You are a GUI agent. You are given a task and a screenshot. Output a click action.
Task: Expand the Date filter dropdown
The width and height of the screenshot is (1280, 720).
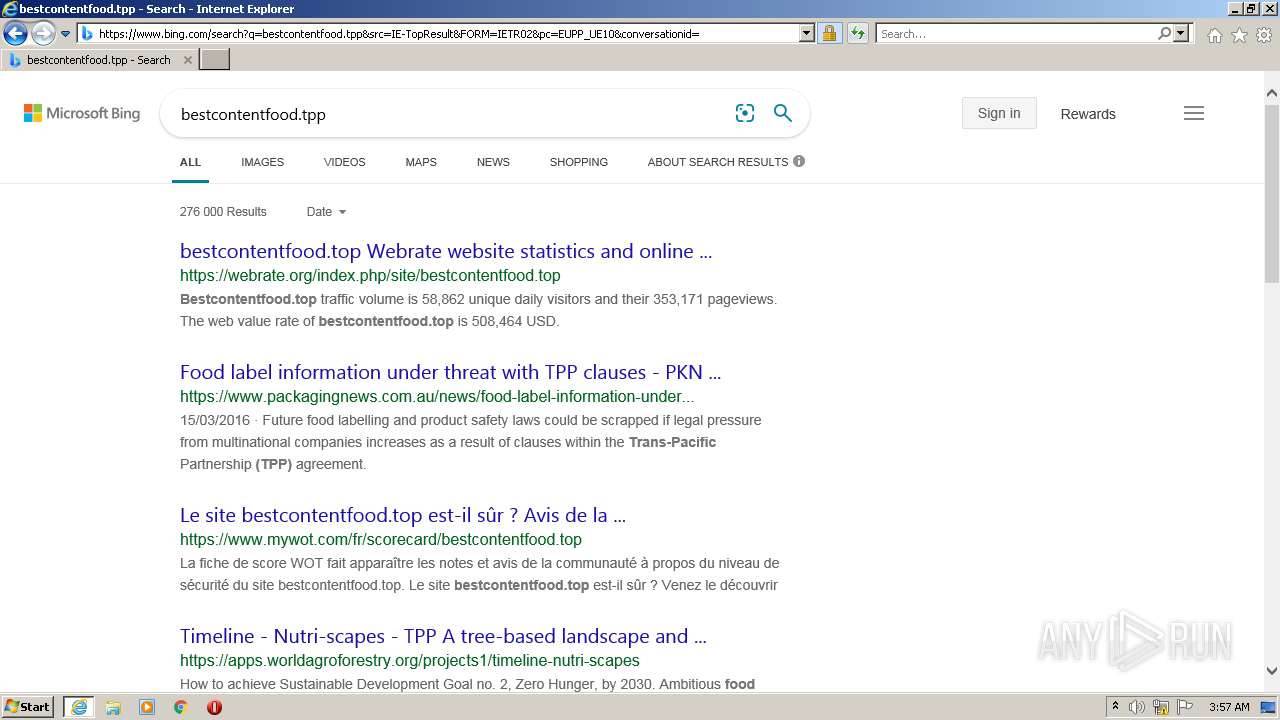click(x=326, y=212)
